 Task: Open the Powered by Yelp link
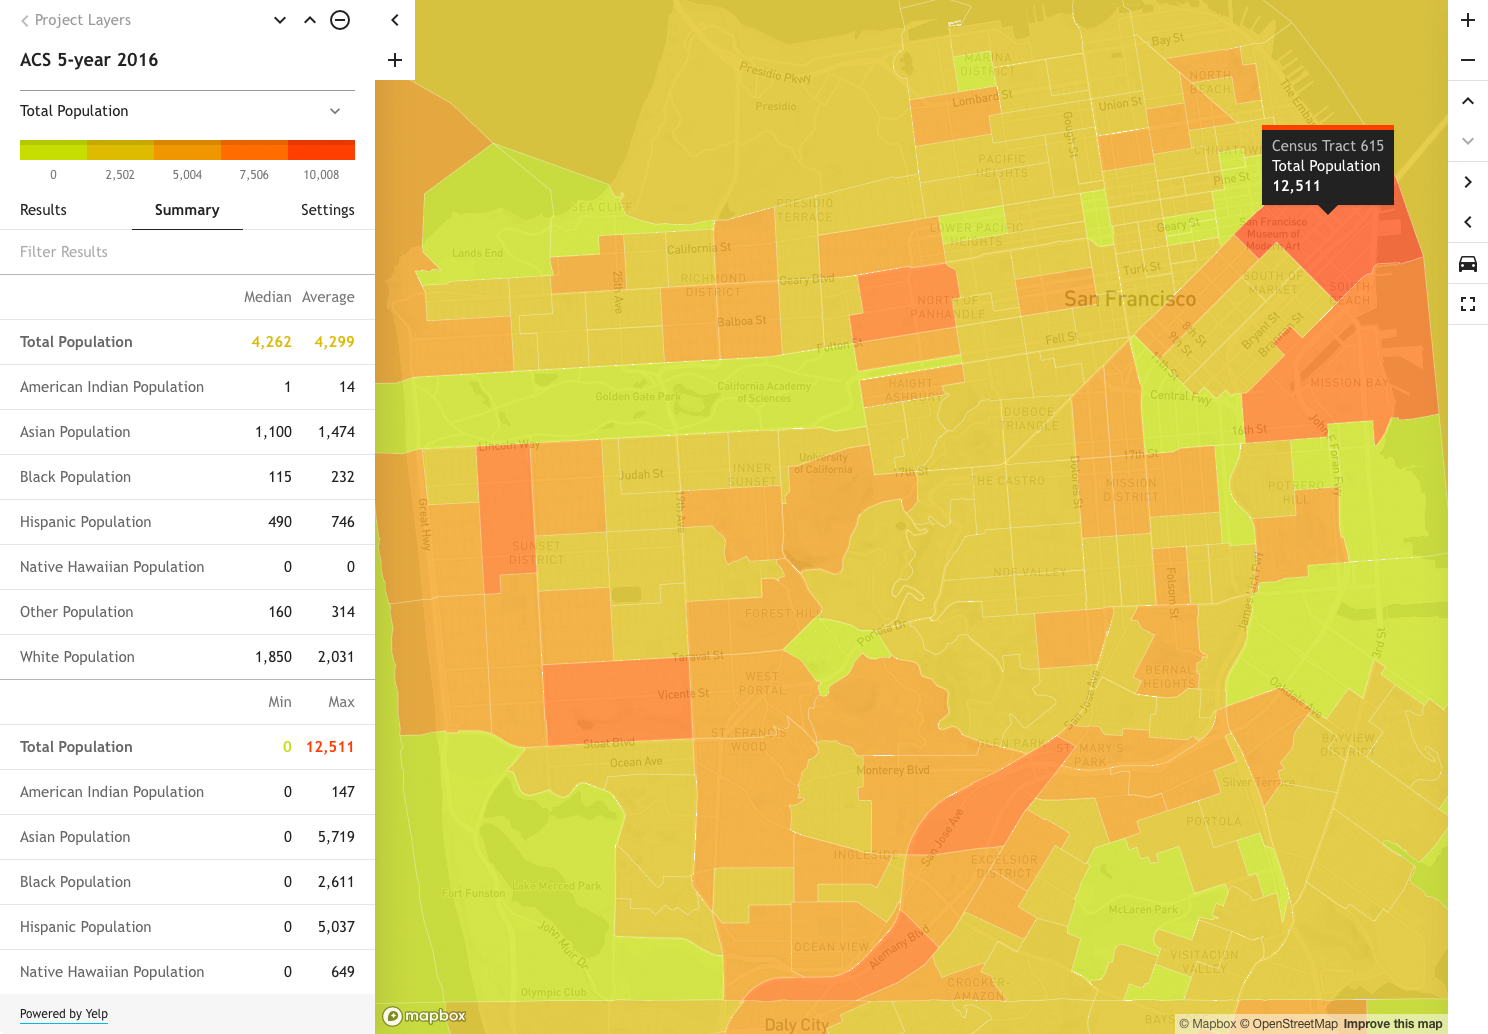point(64,1014)
